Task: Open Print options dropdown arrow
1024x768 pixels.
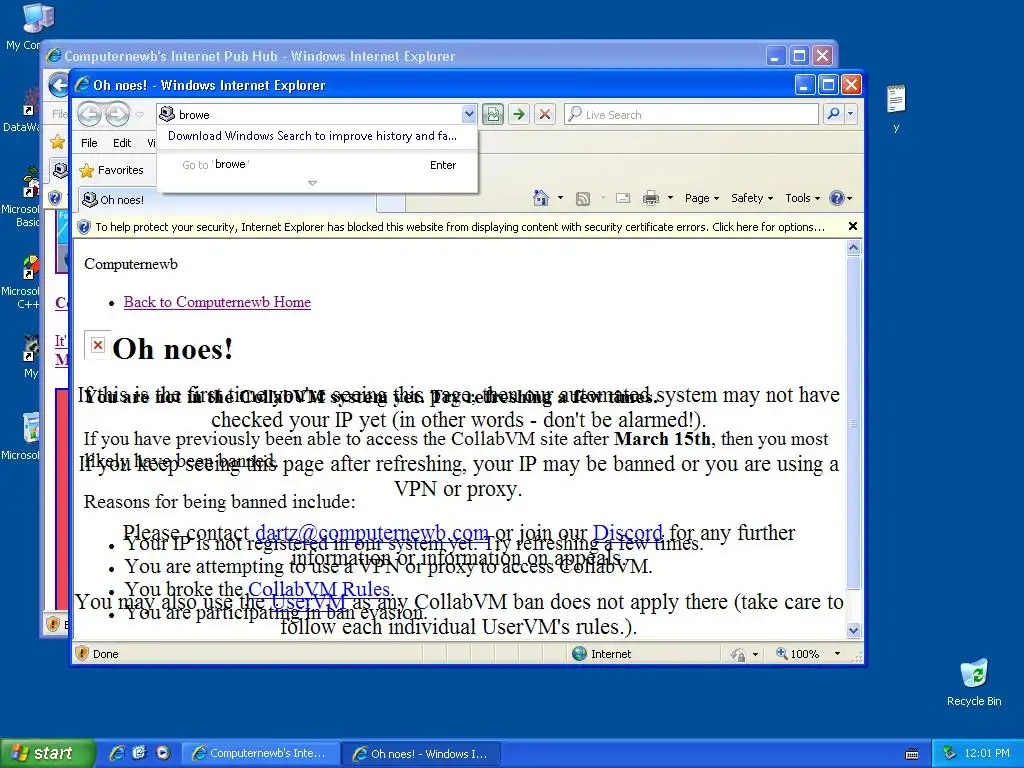Action: tap(670, 198)
